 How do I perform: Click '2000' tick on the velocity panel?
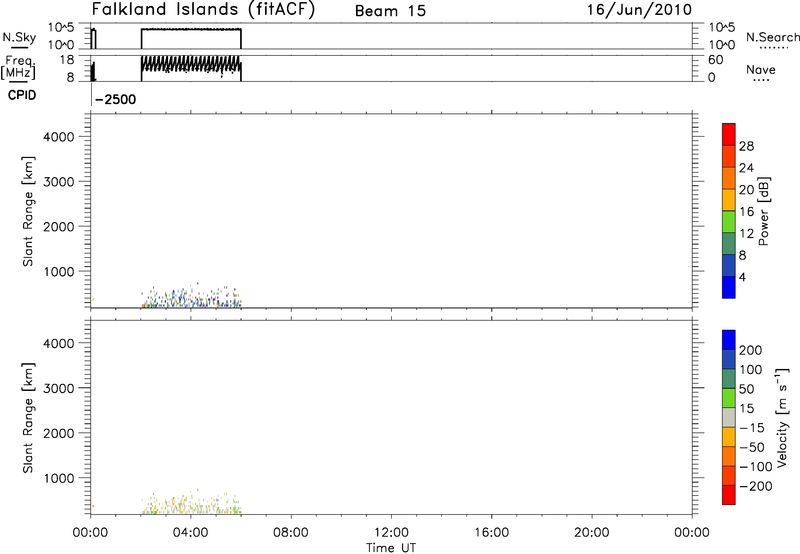coord(59,433)
